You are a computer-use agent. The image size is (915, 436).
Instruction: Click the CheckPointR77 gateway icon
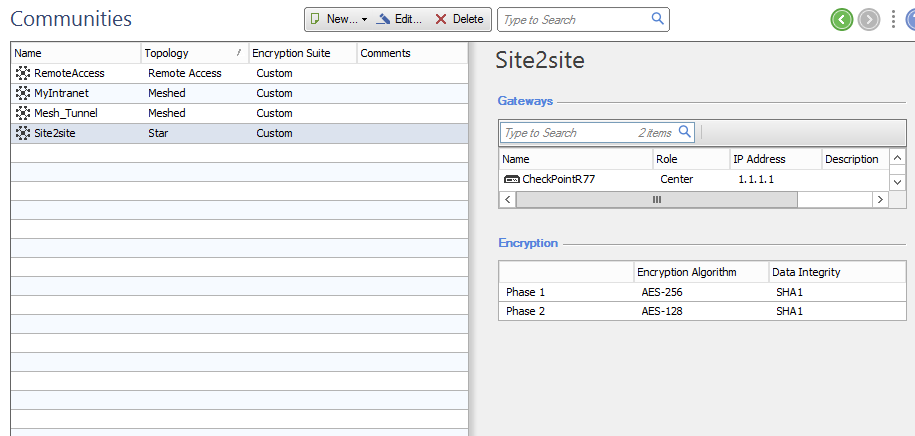[512, 179]
